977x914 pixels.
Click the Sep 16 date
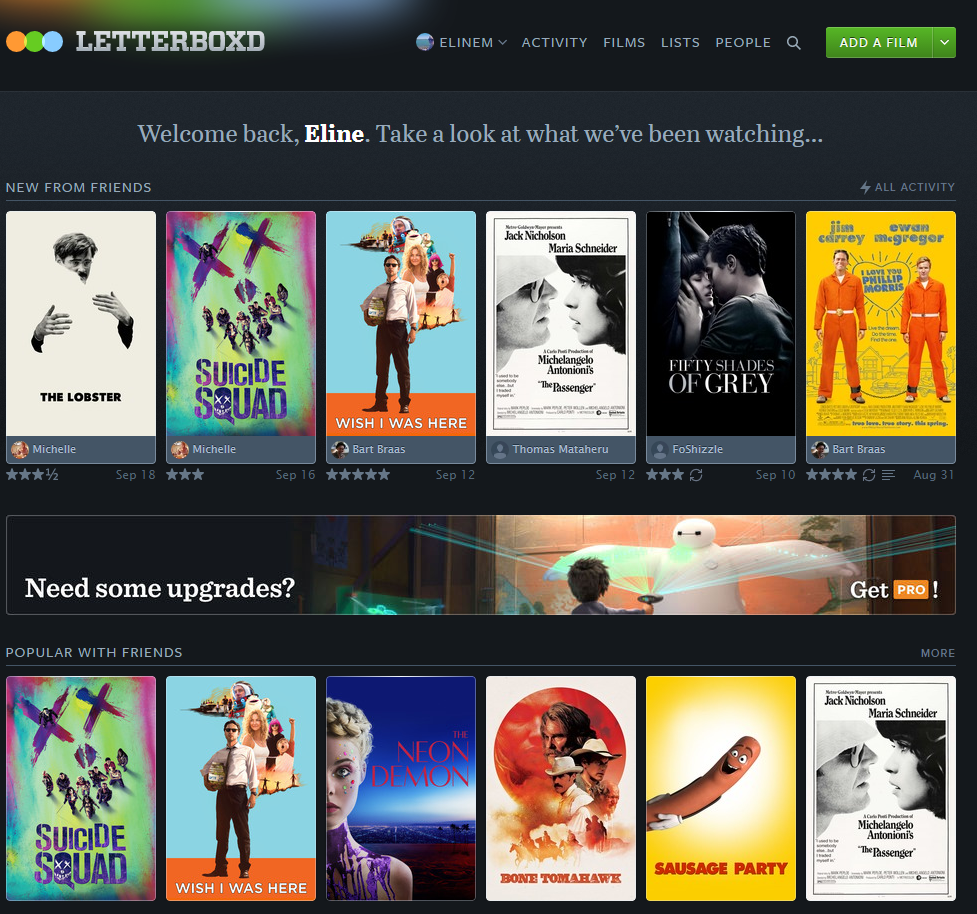click(295, 475)
